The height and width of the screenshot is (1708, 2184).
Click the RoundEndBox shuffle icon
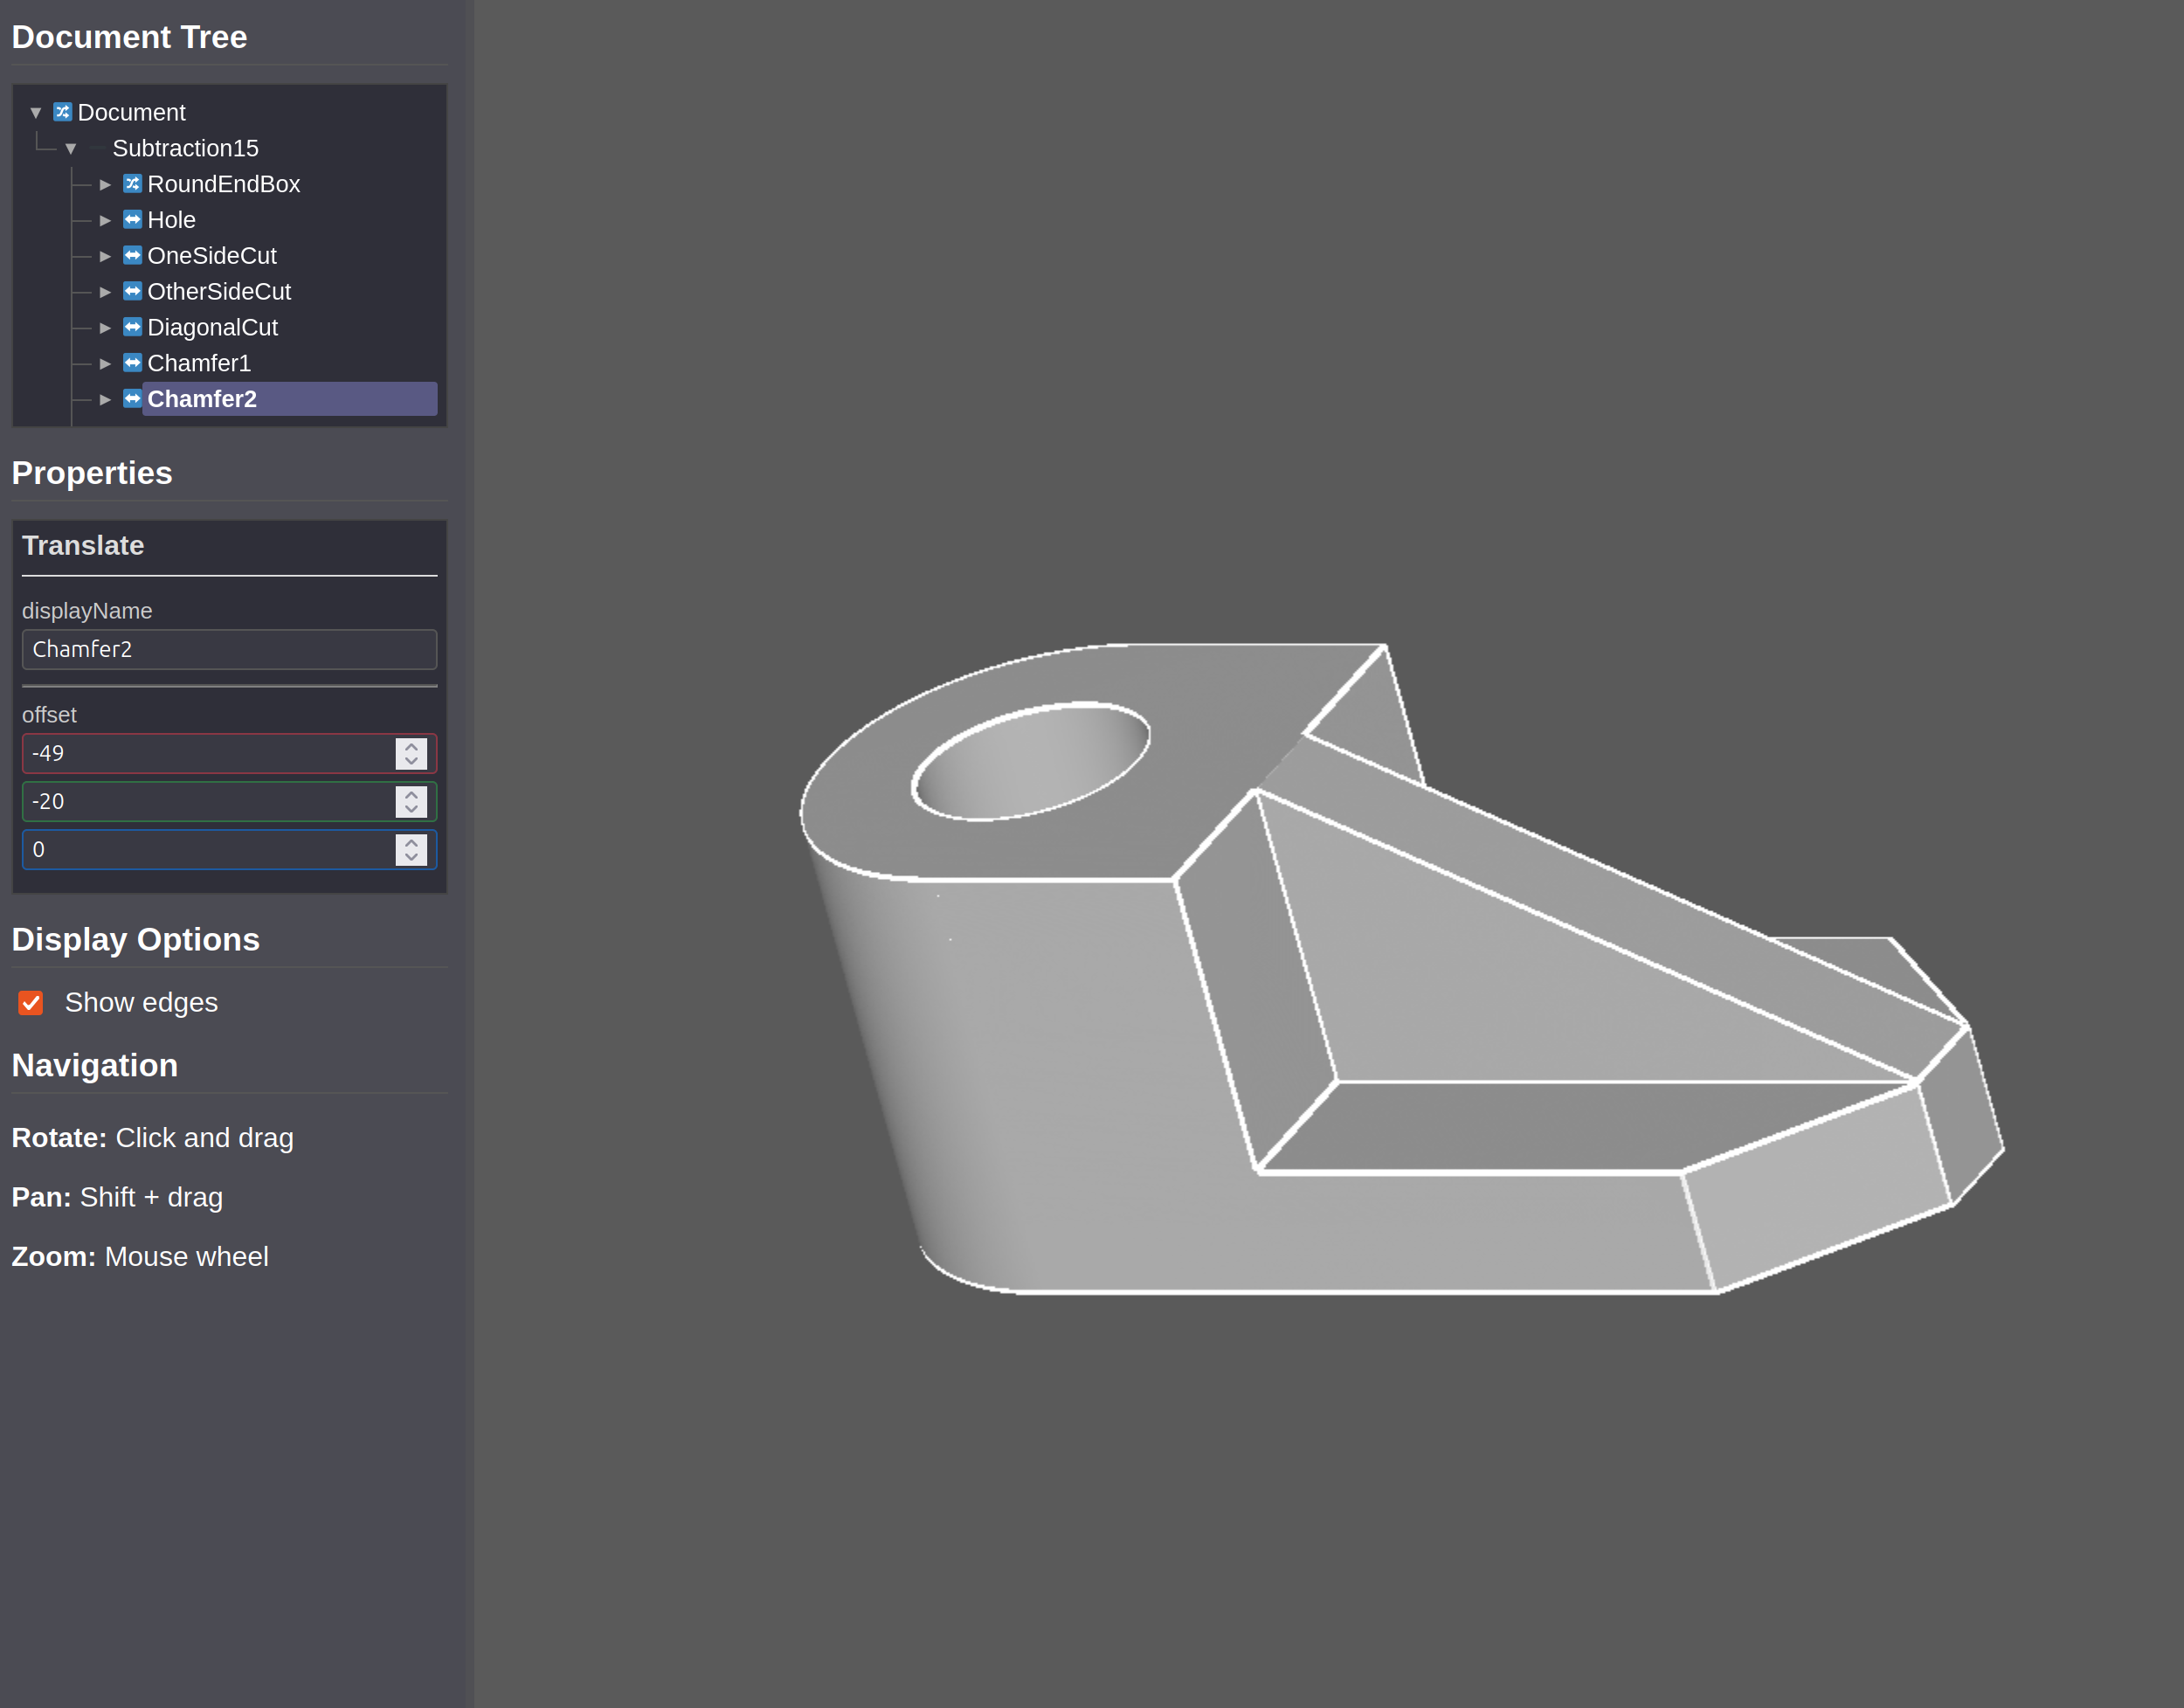(132, 184)
